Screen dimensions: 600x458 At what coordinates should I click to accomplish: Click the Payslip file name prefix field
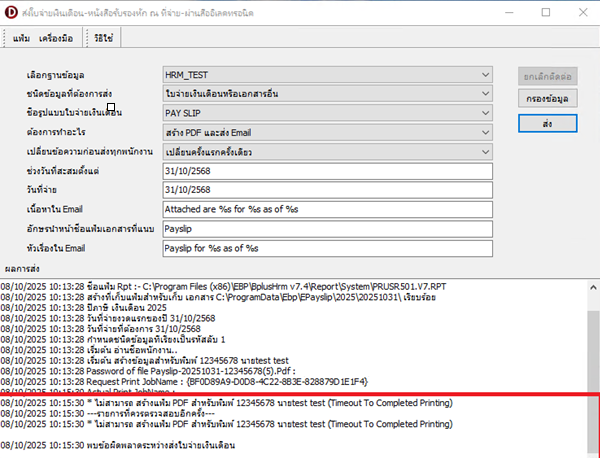click(x=328, y=229)
